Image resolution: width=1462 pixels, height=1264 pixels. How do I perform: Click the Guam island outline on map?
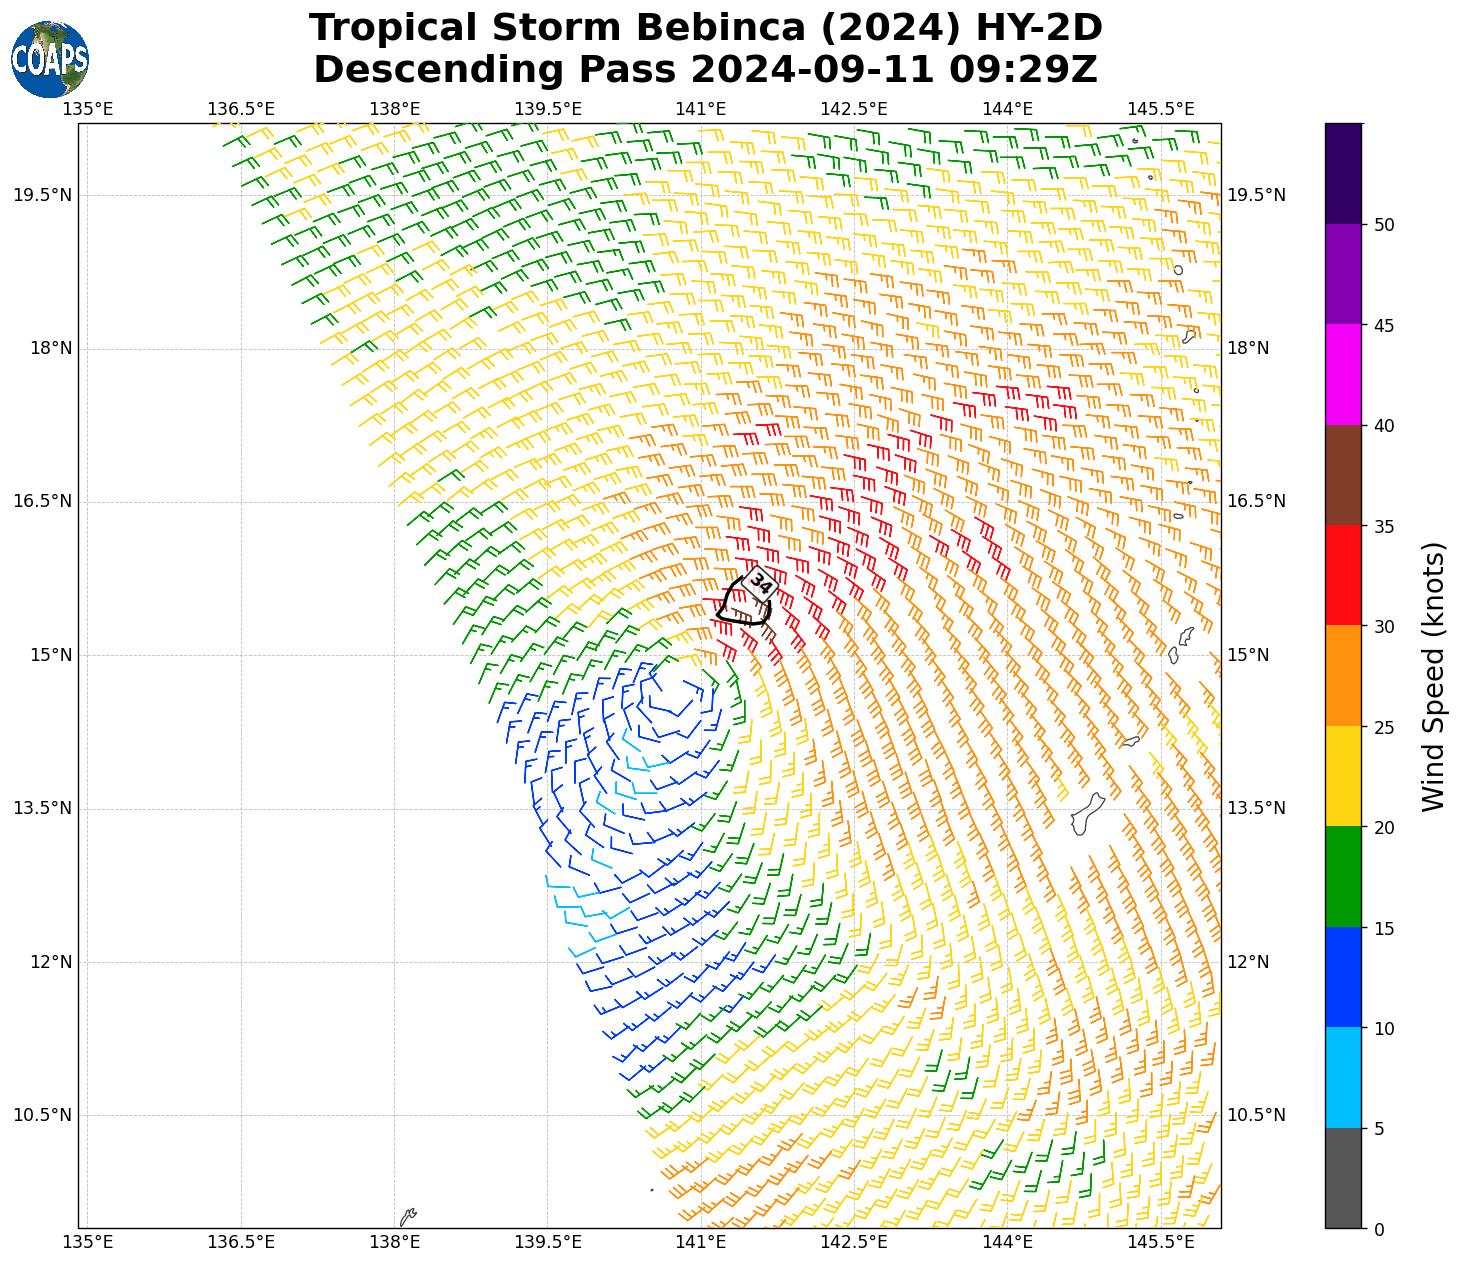point(1086,814)
